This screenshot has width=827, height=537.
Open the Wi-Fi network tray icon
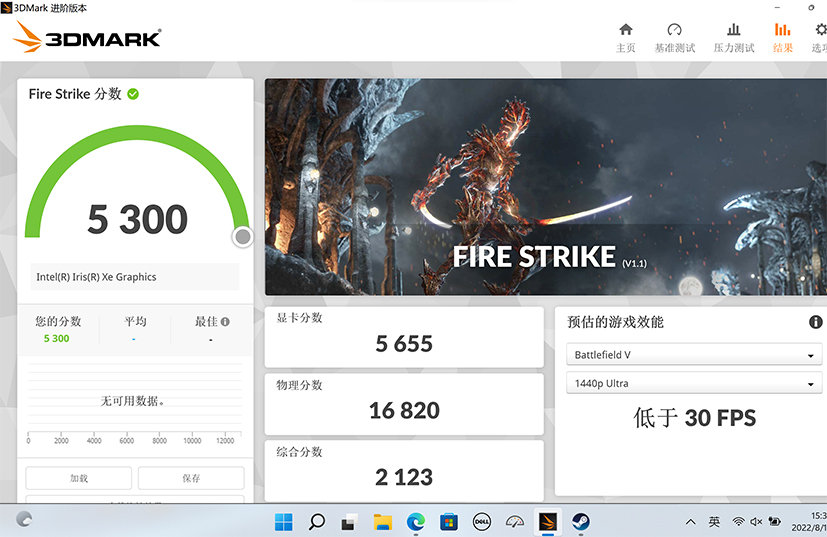pyautogui.click(x=738, y=522)
